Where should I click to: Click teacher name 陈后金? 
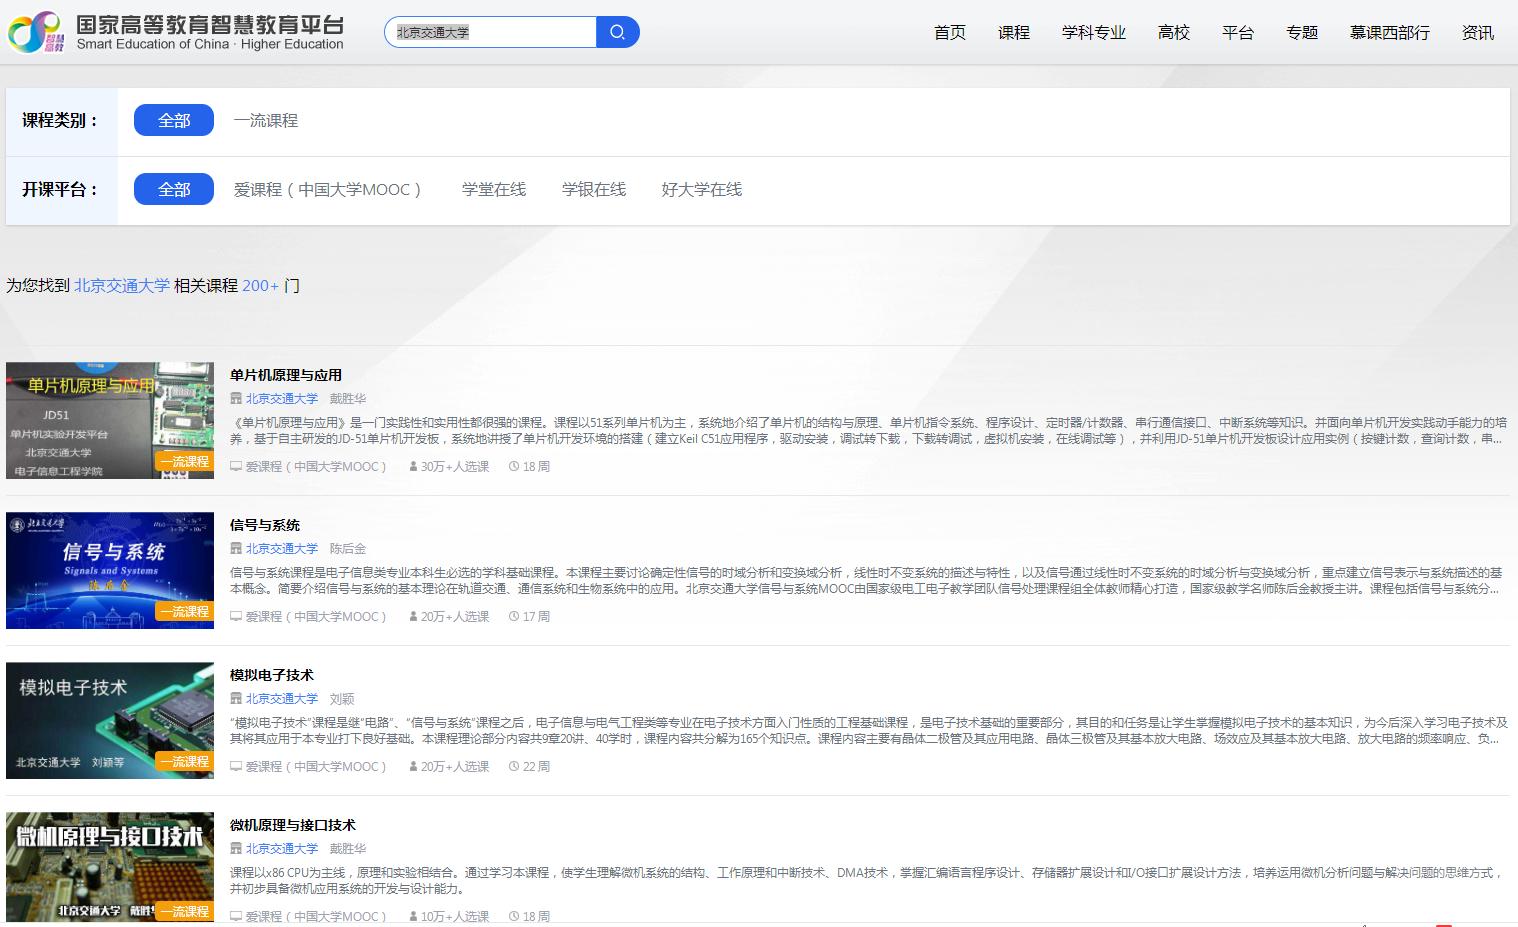click(348, 549)
